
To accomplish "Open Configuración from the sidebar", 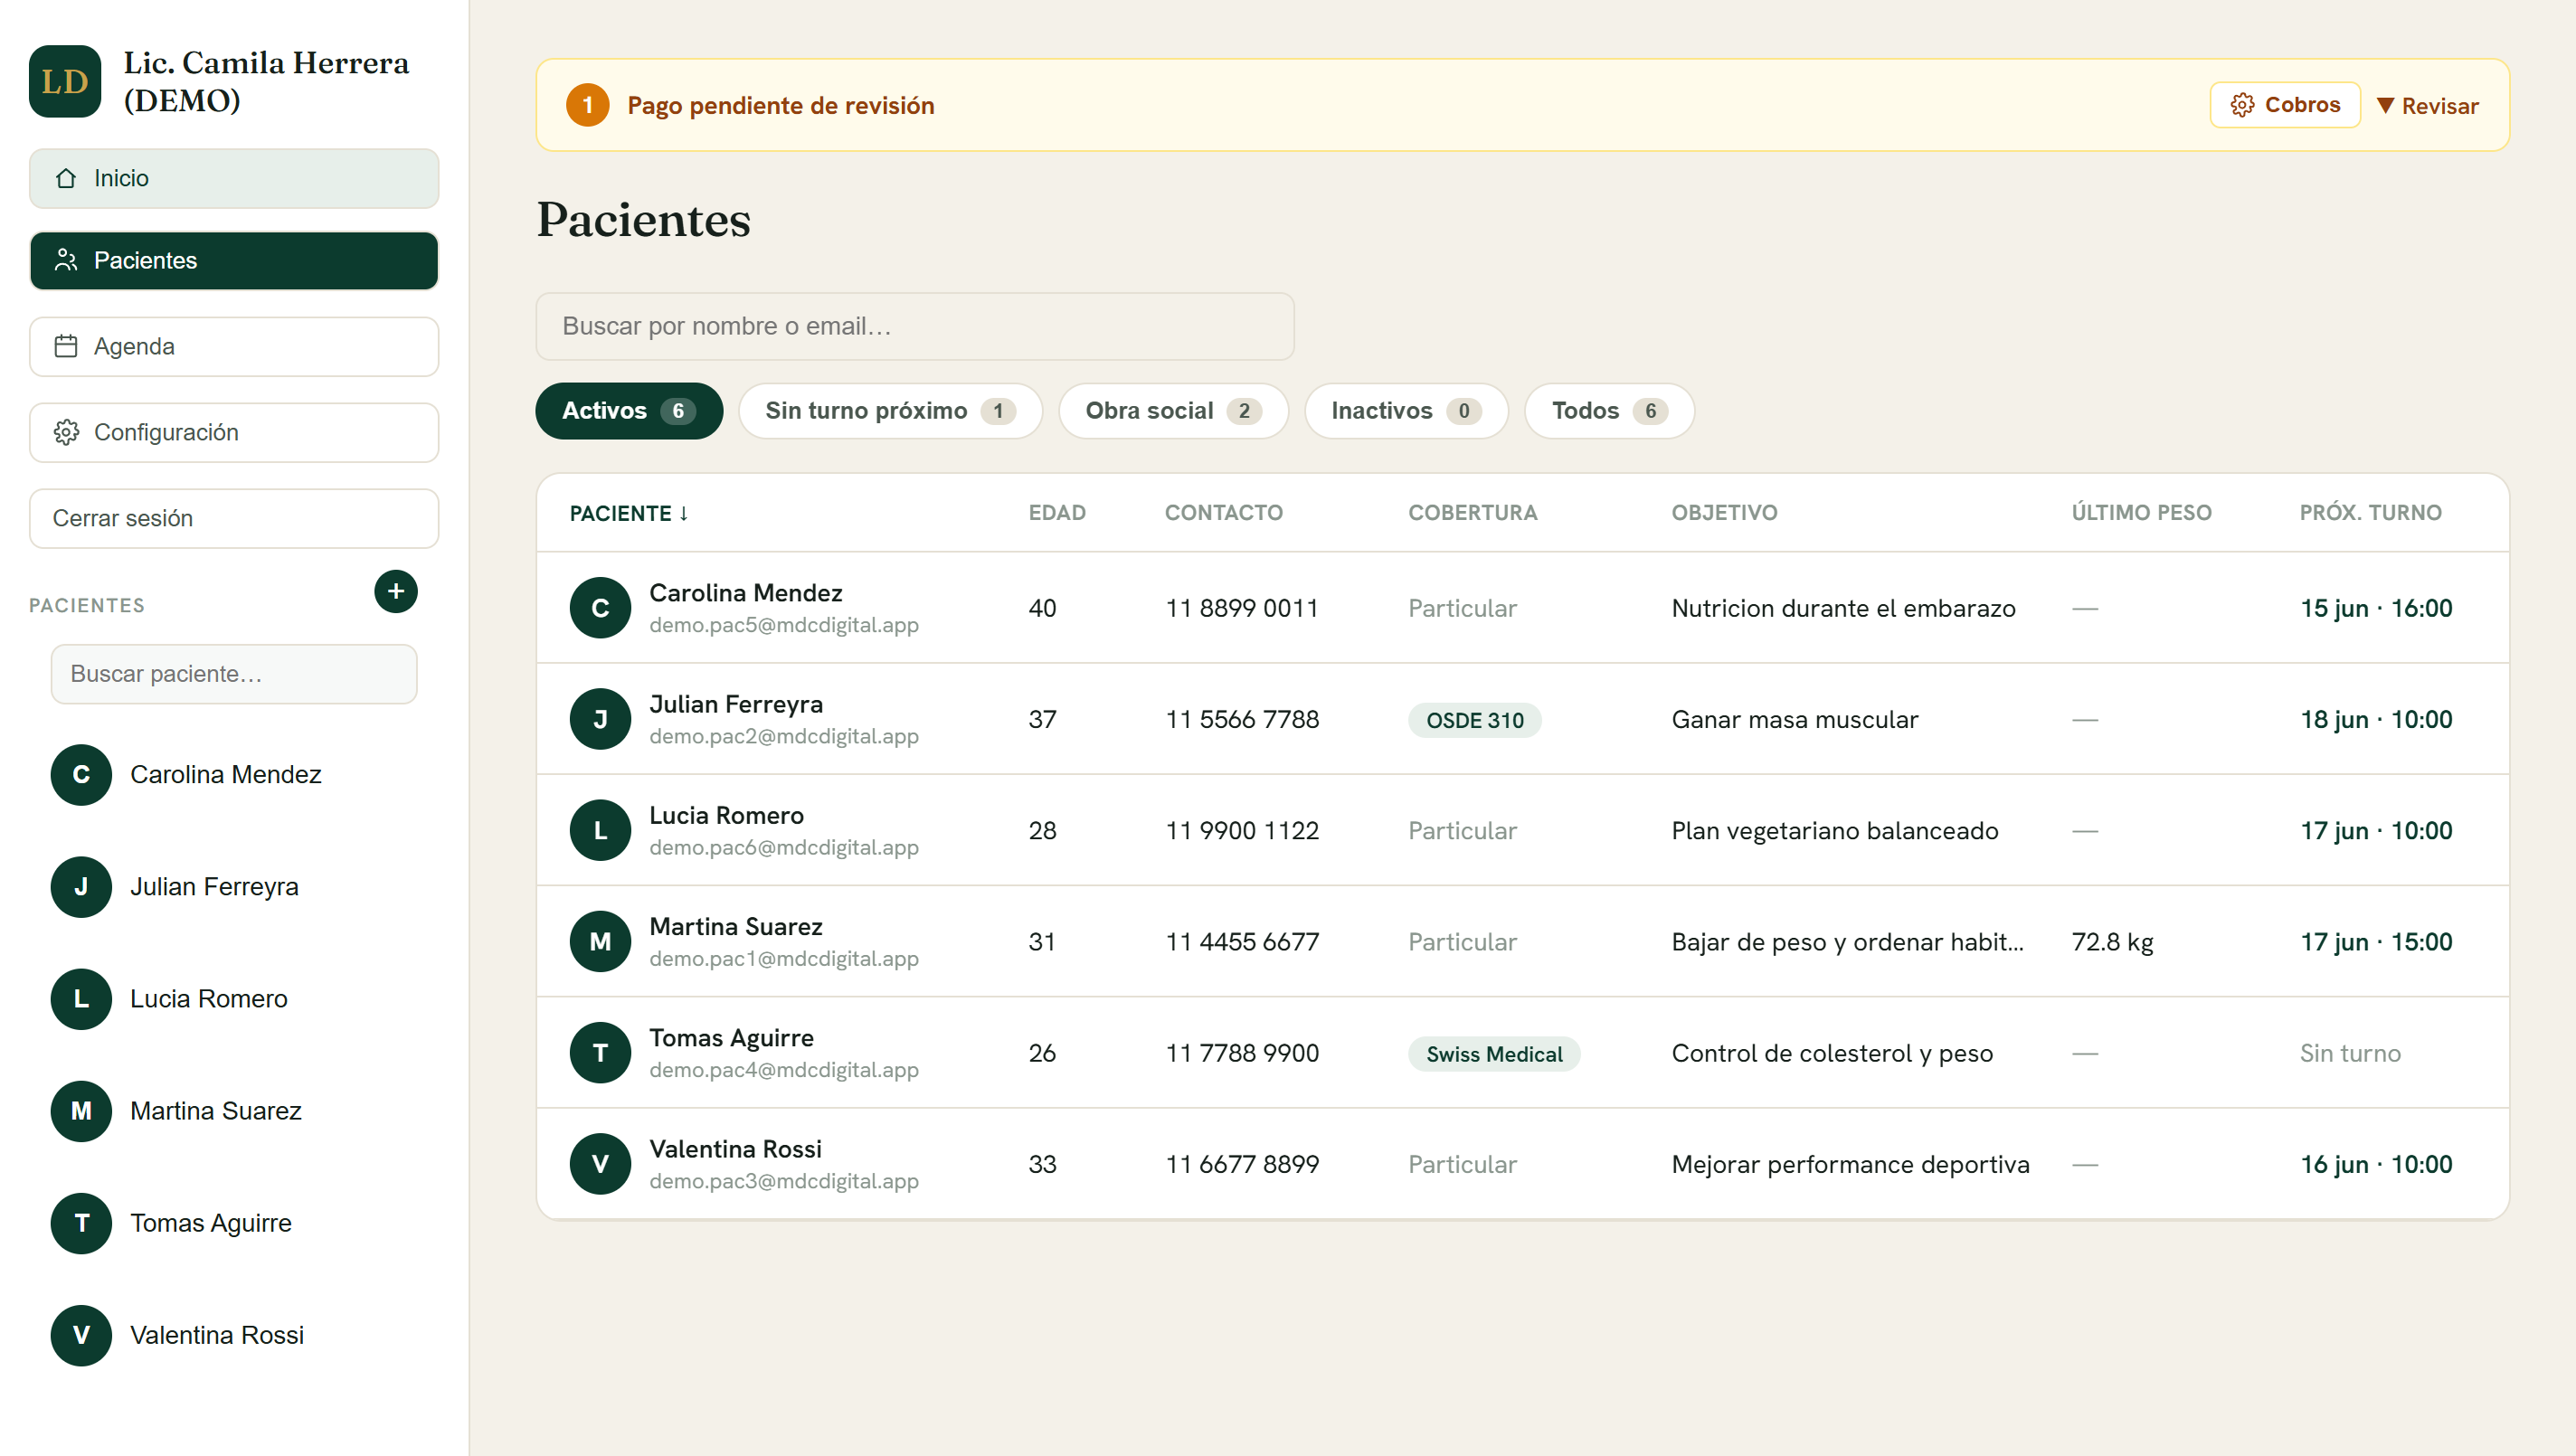I will (x=234, y=432).
